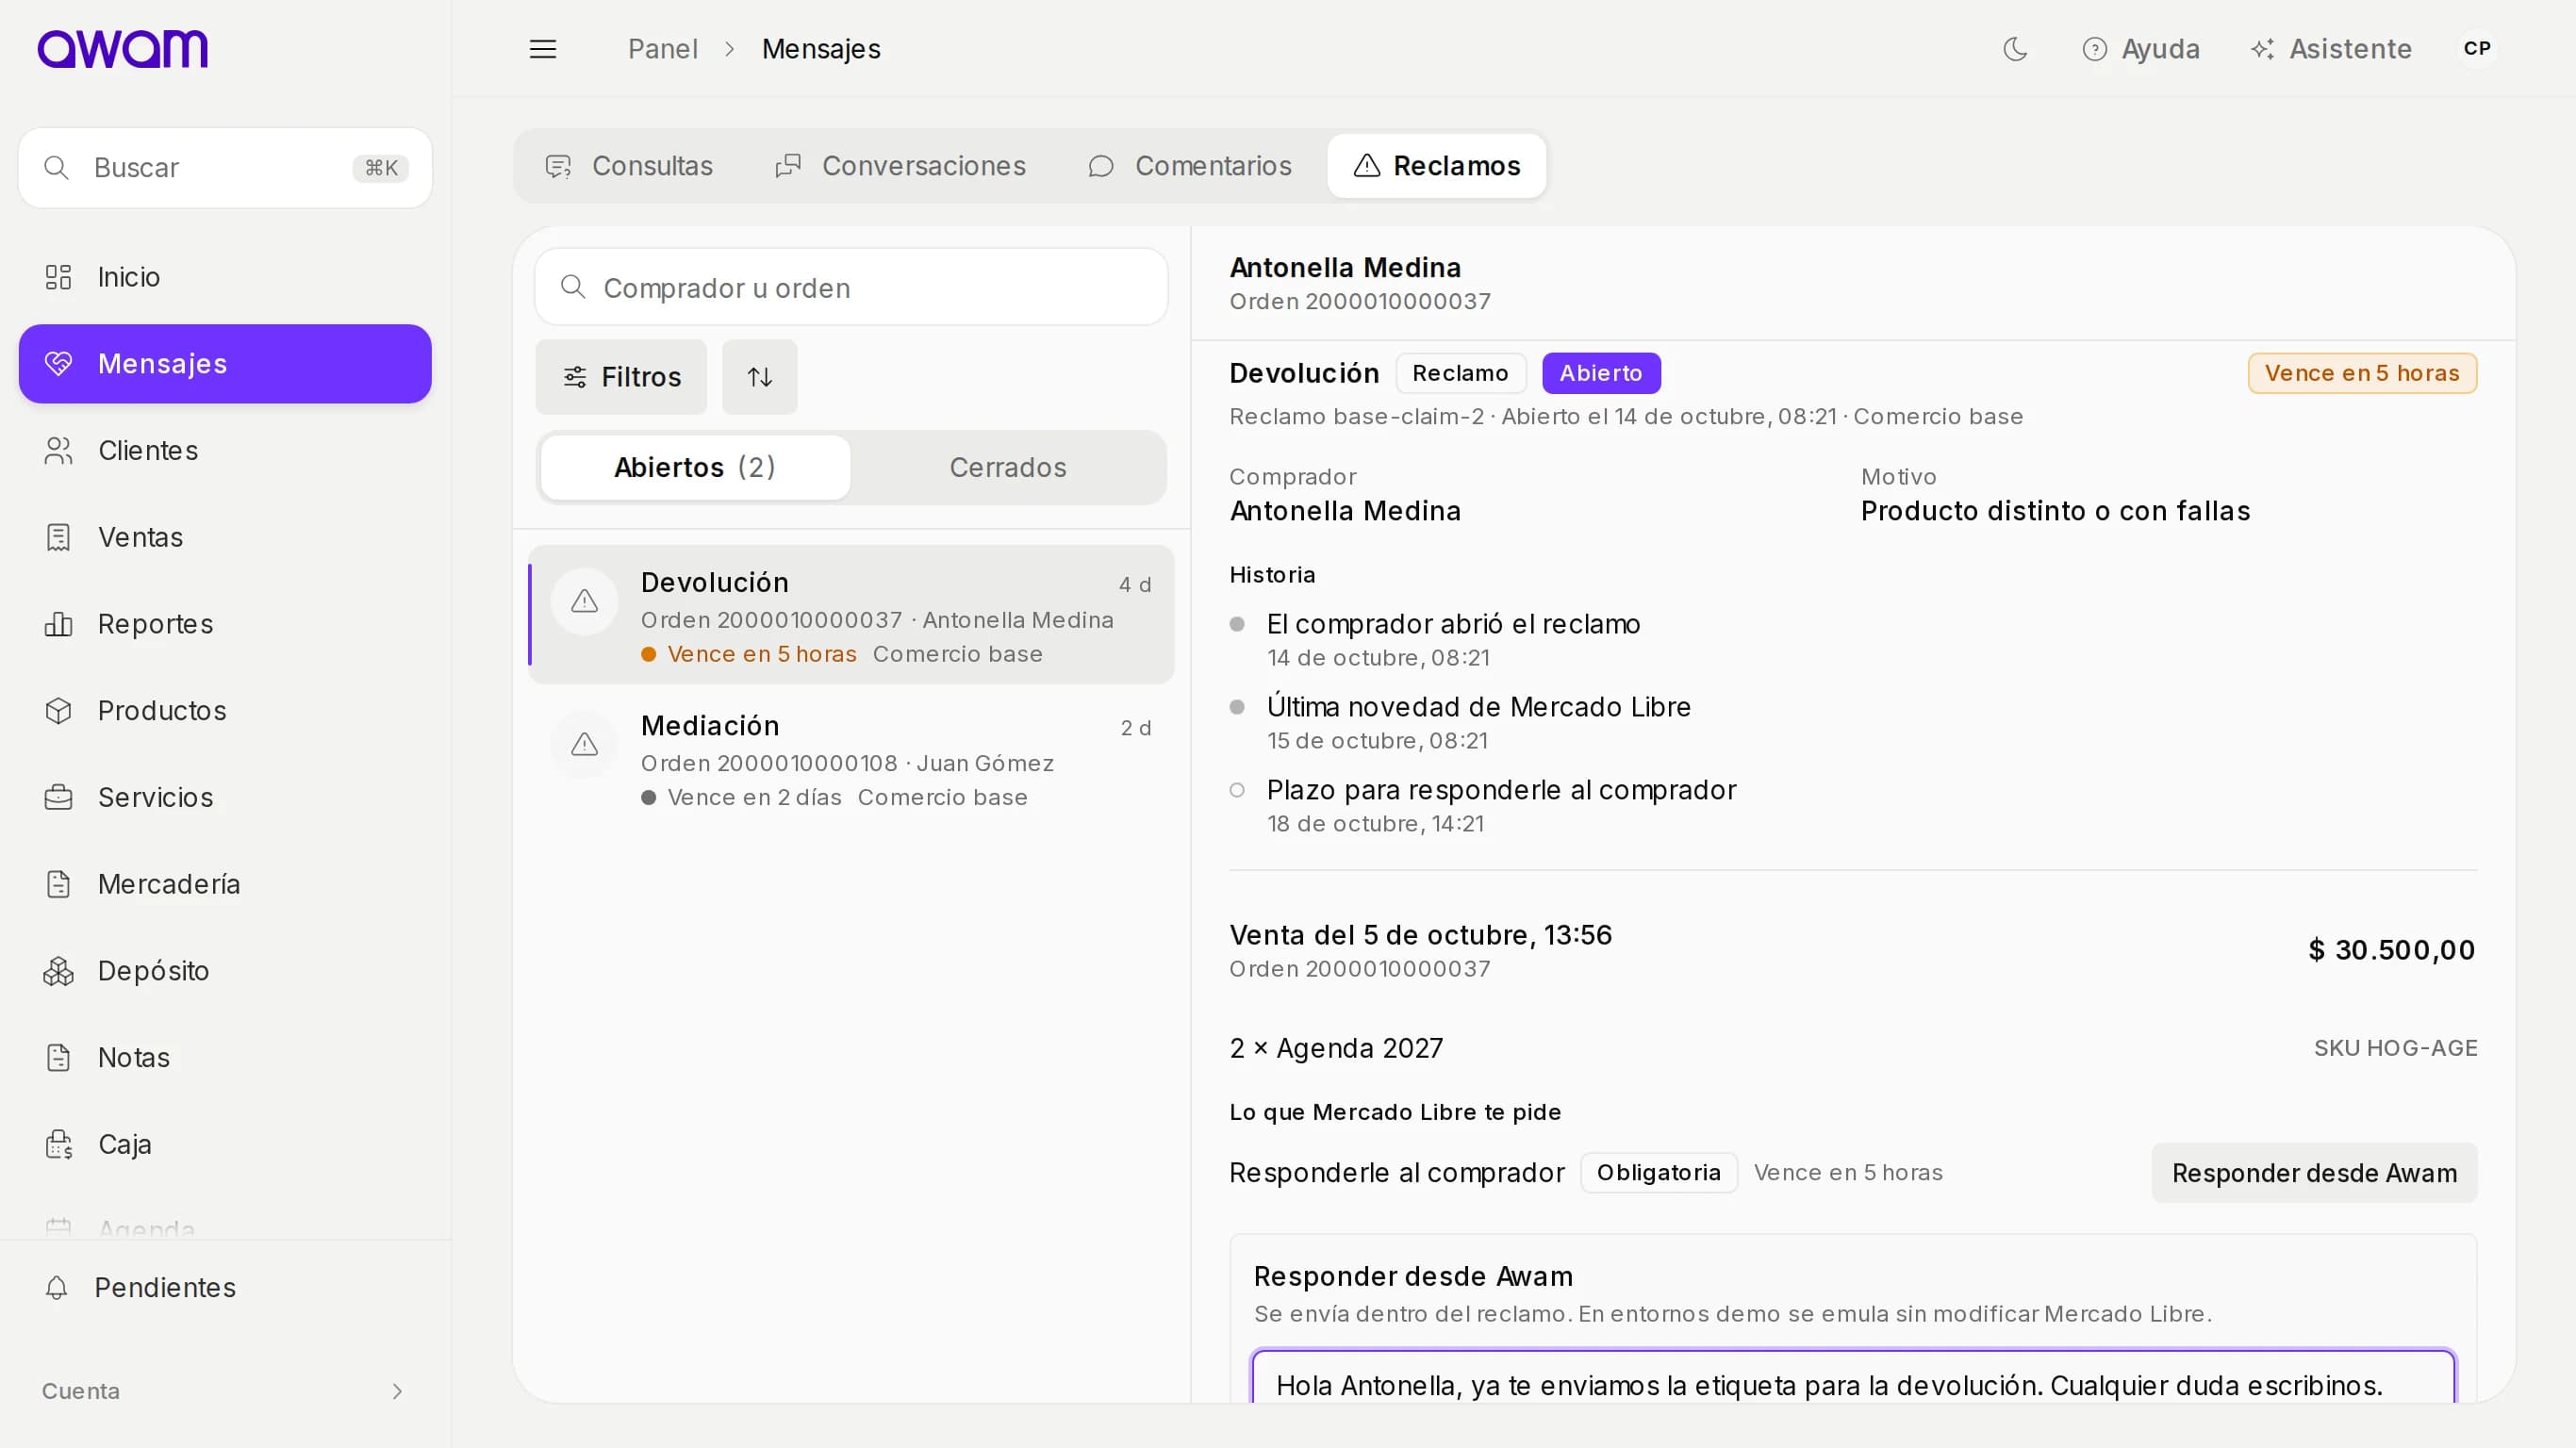Open Clientes section

225,450
